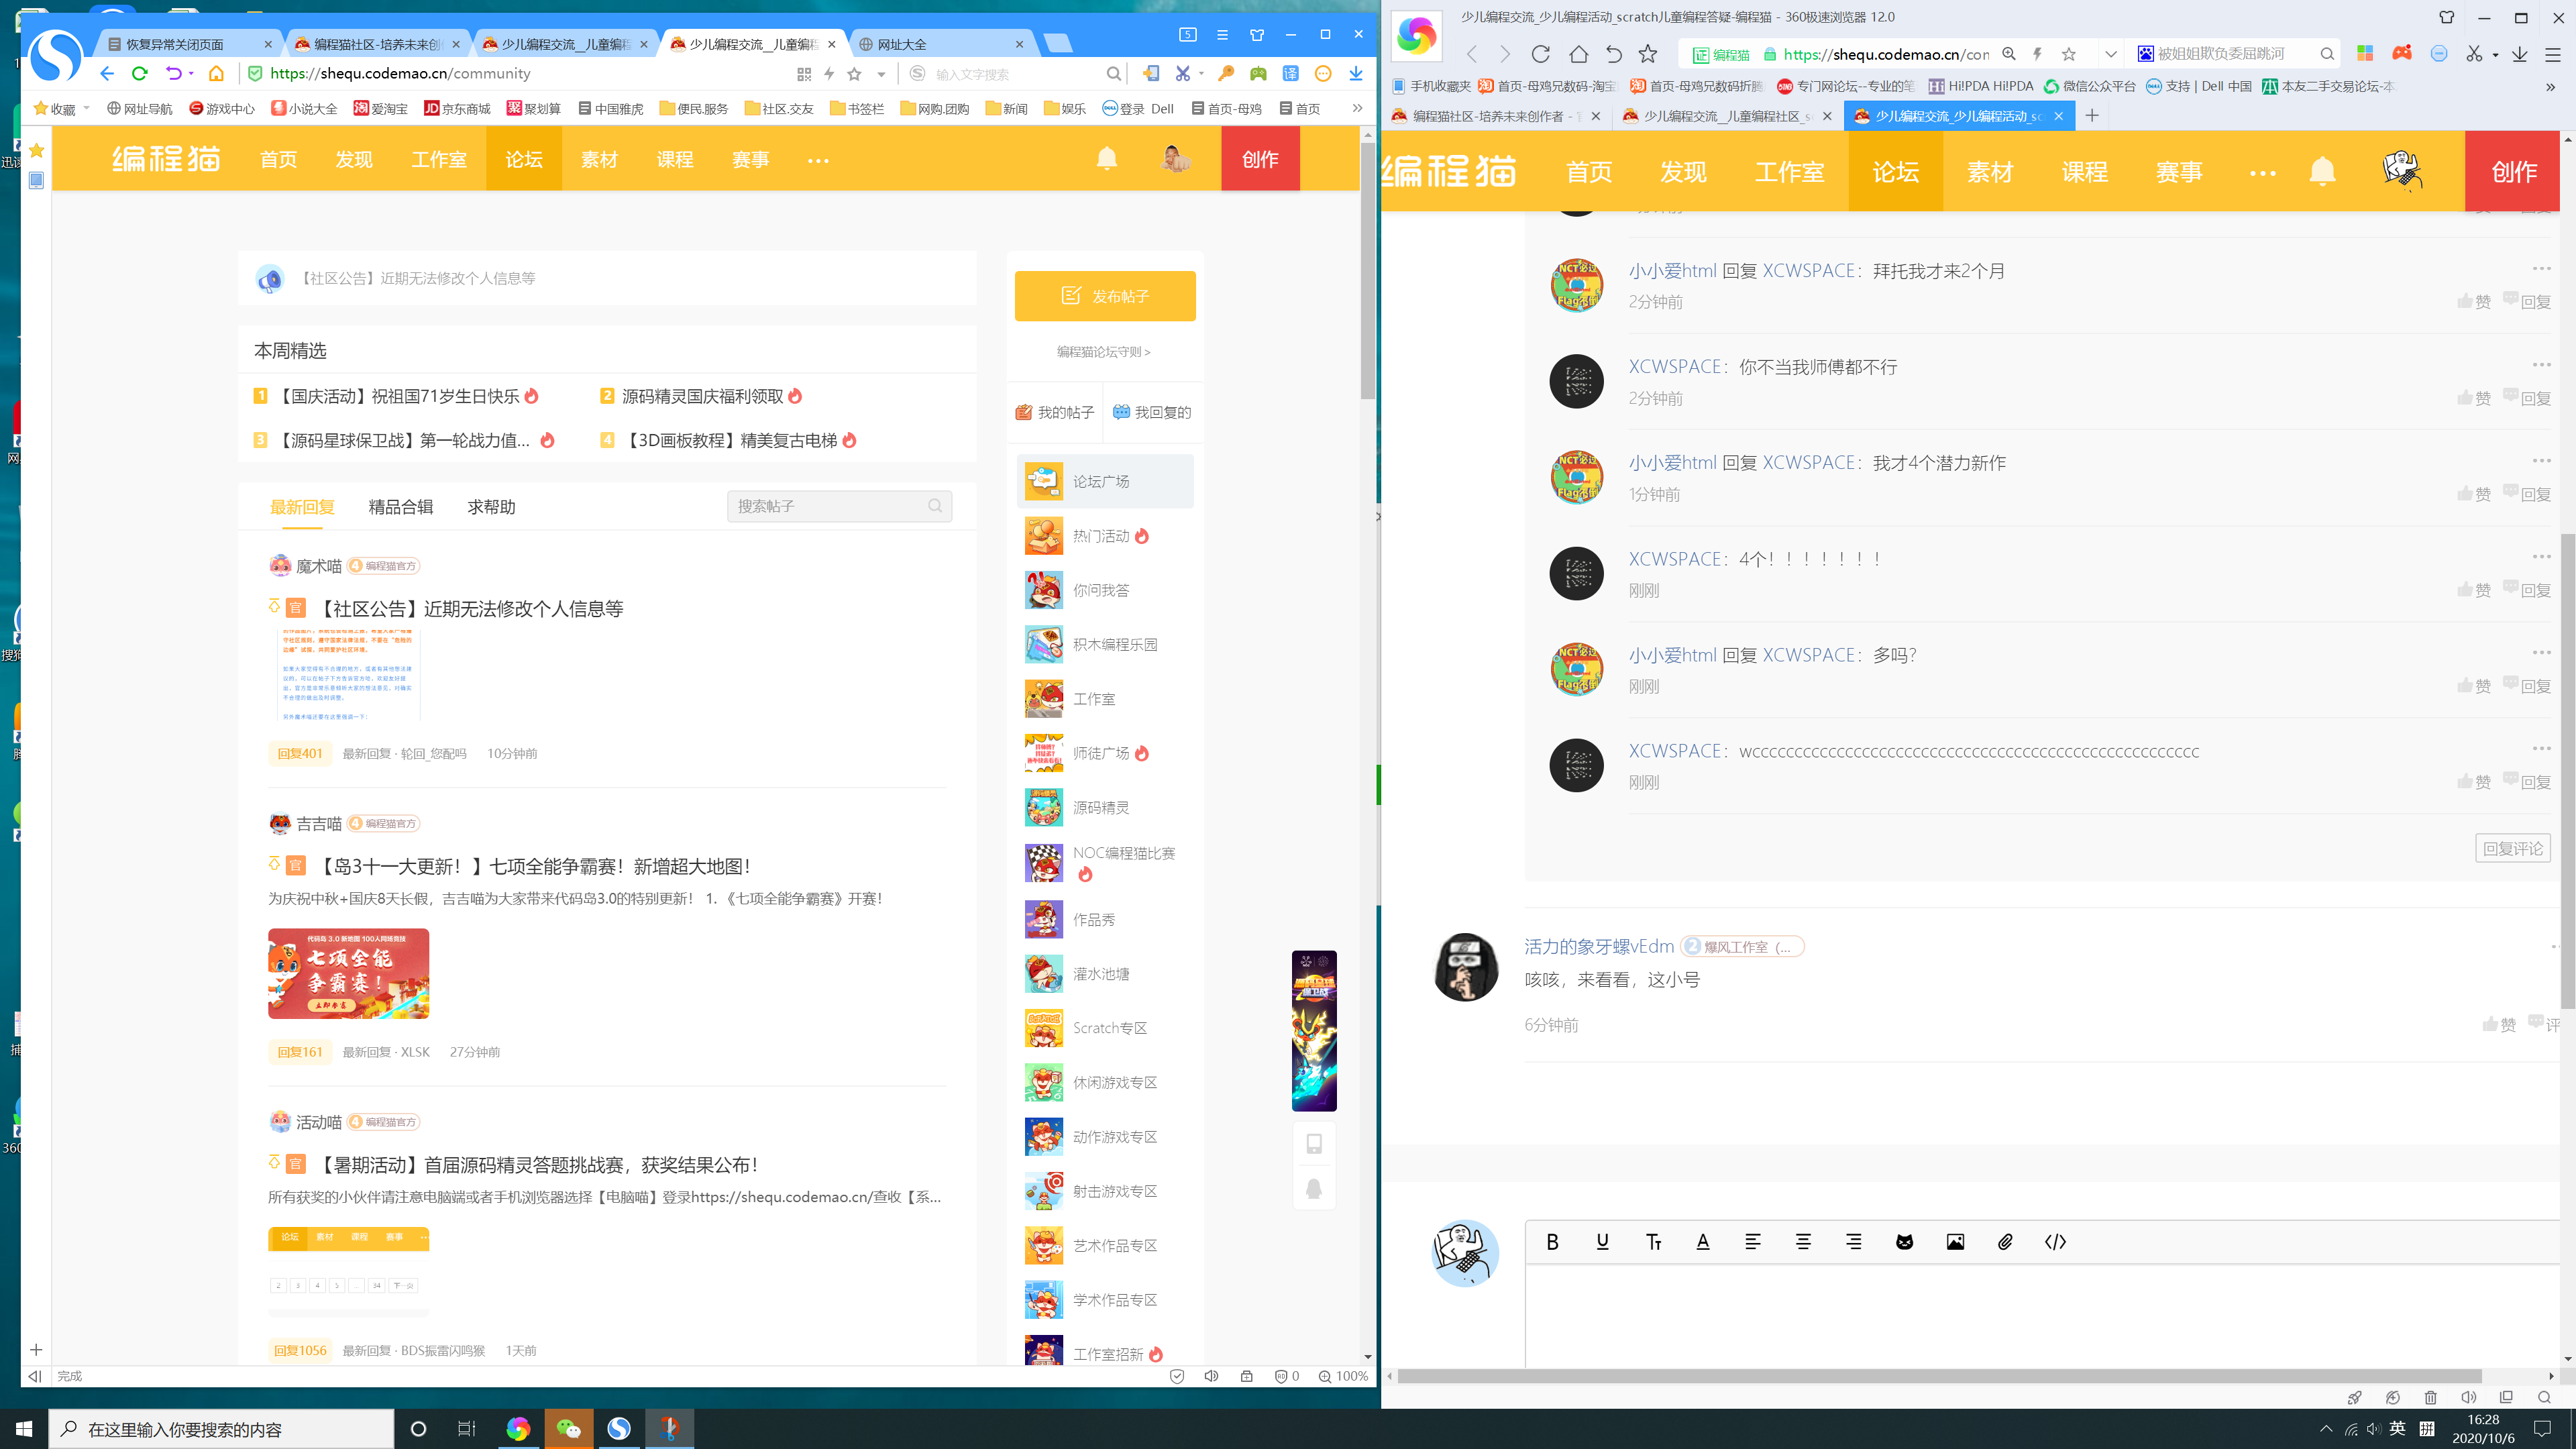Open 七项全能争霸赛 post thumbnail
2576x1449 pixels.
[x=348, y=974]
